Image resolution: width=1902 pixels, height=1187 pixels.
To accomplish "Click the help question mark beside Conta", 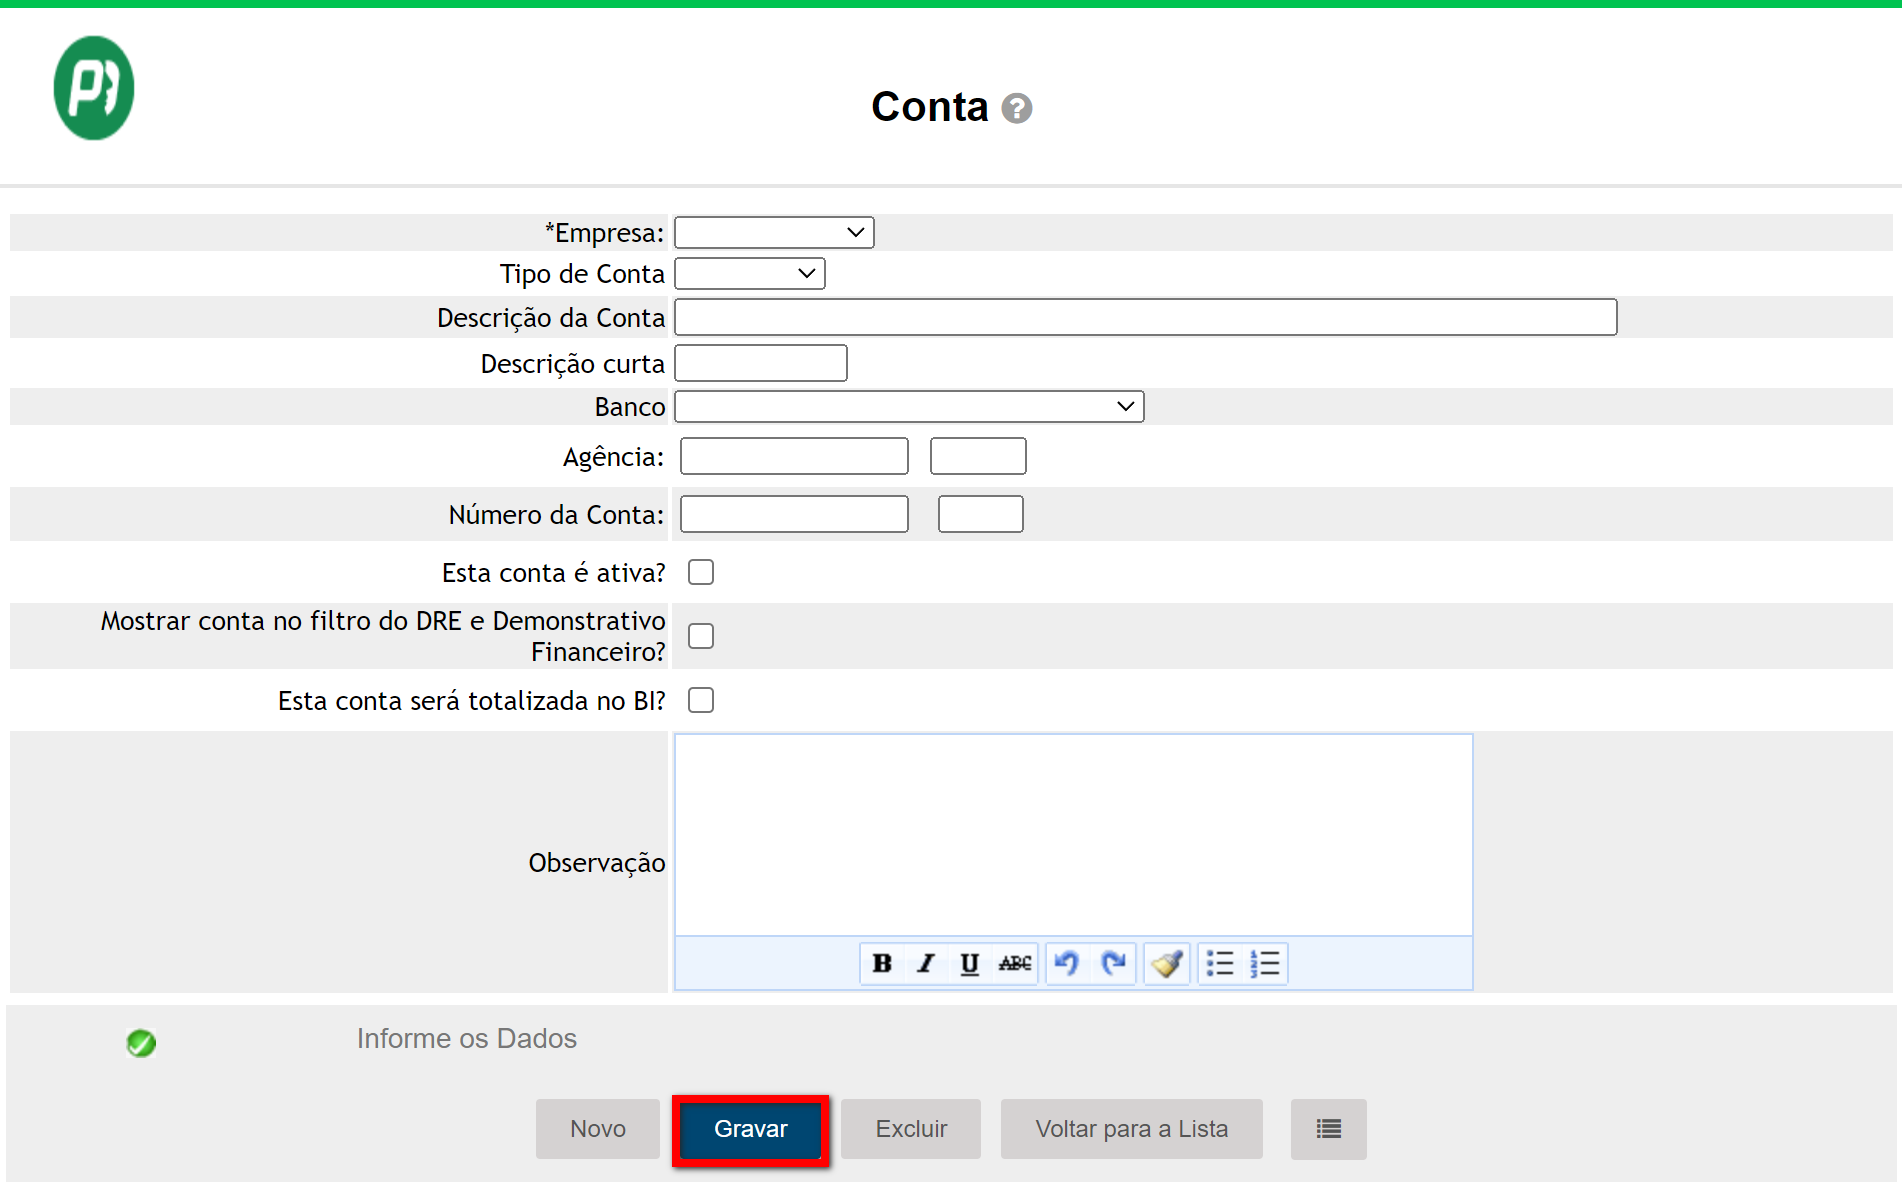I will click(1016, 108).
